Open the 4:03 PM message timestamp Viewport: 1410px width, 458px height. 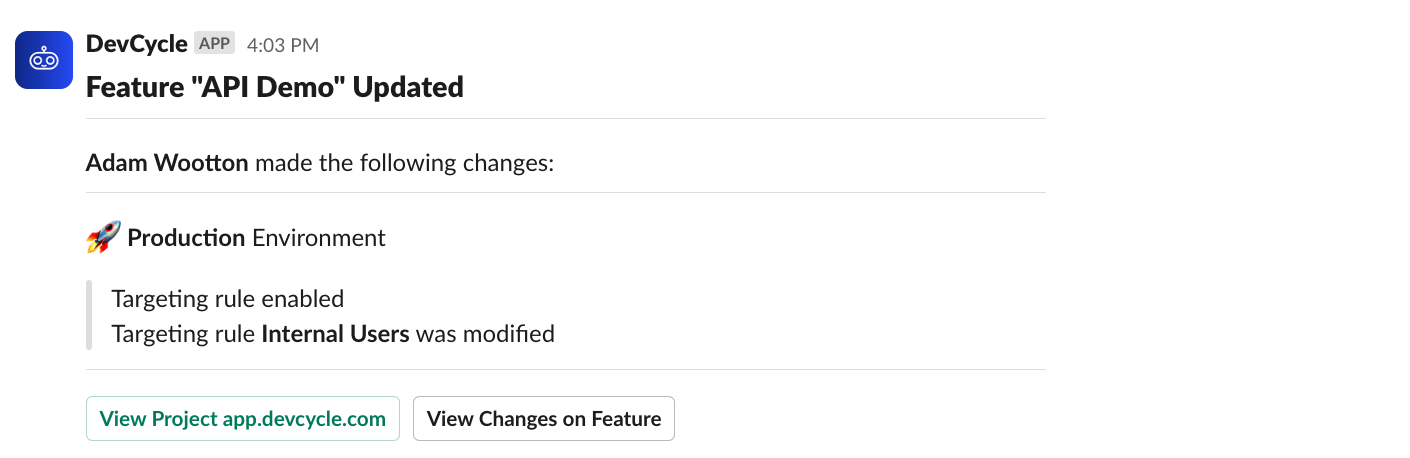point(283,45)
